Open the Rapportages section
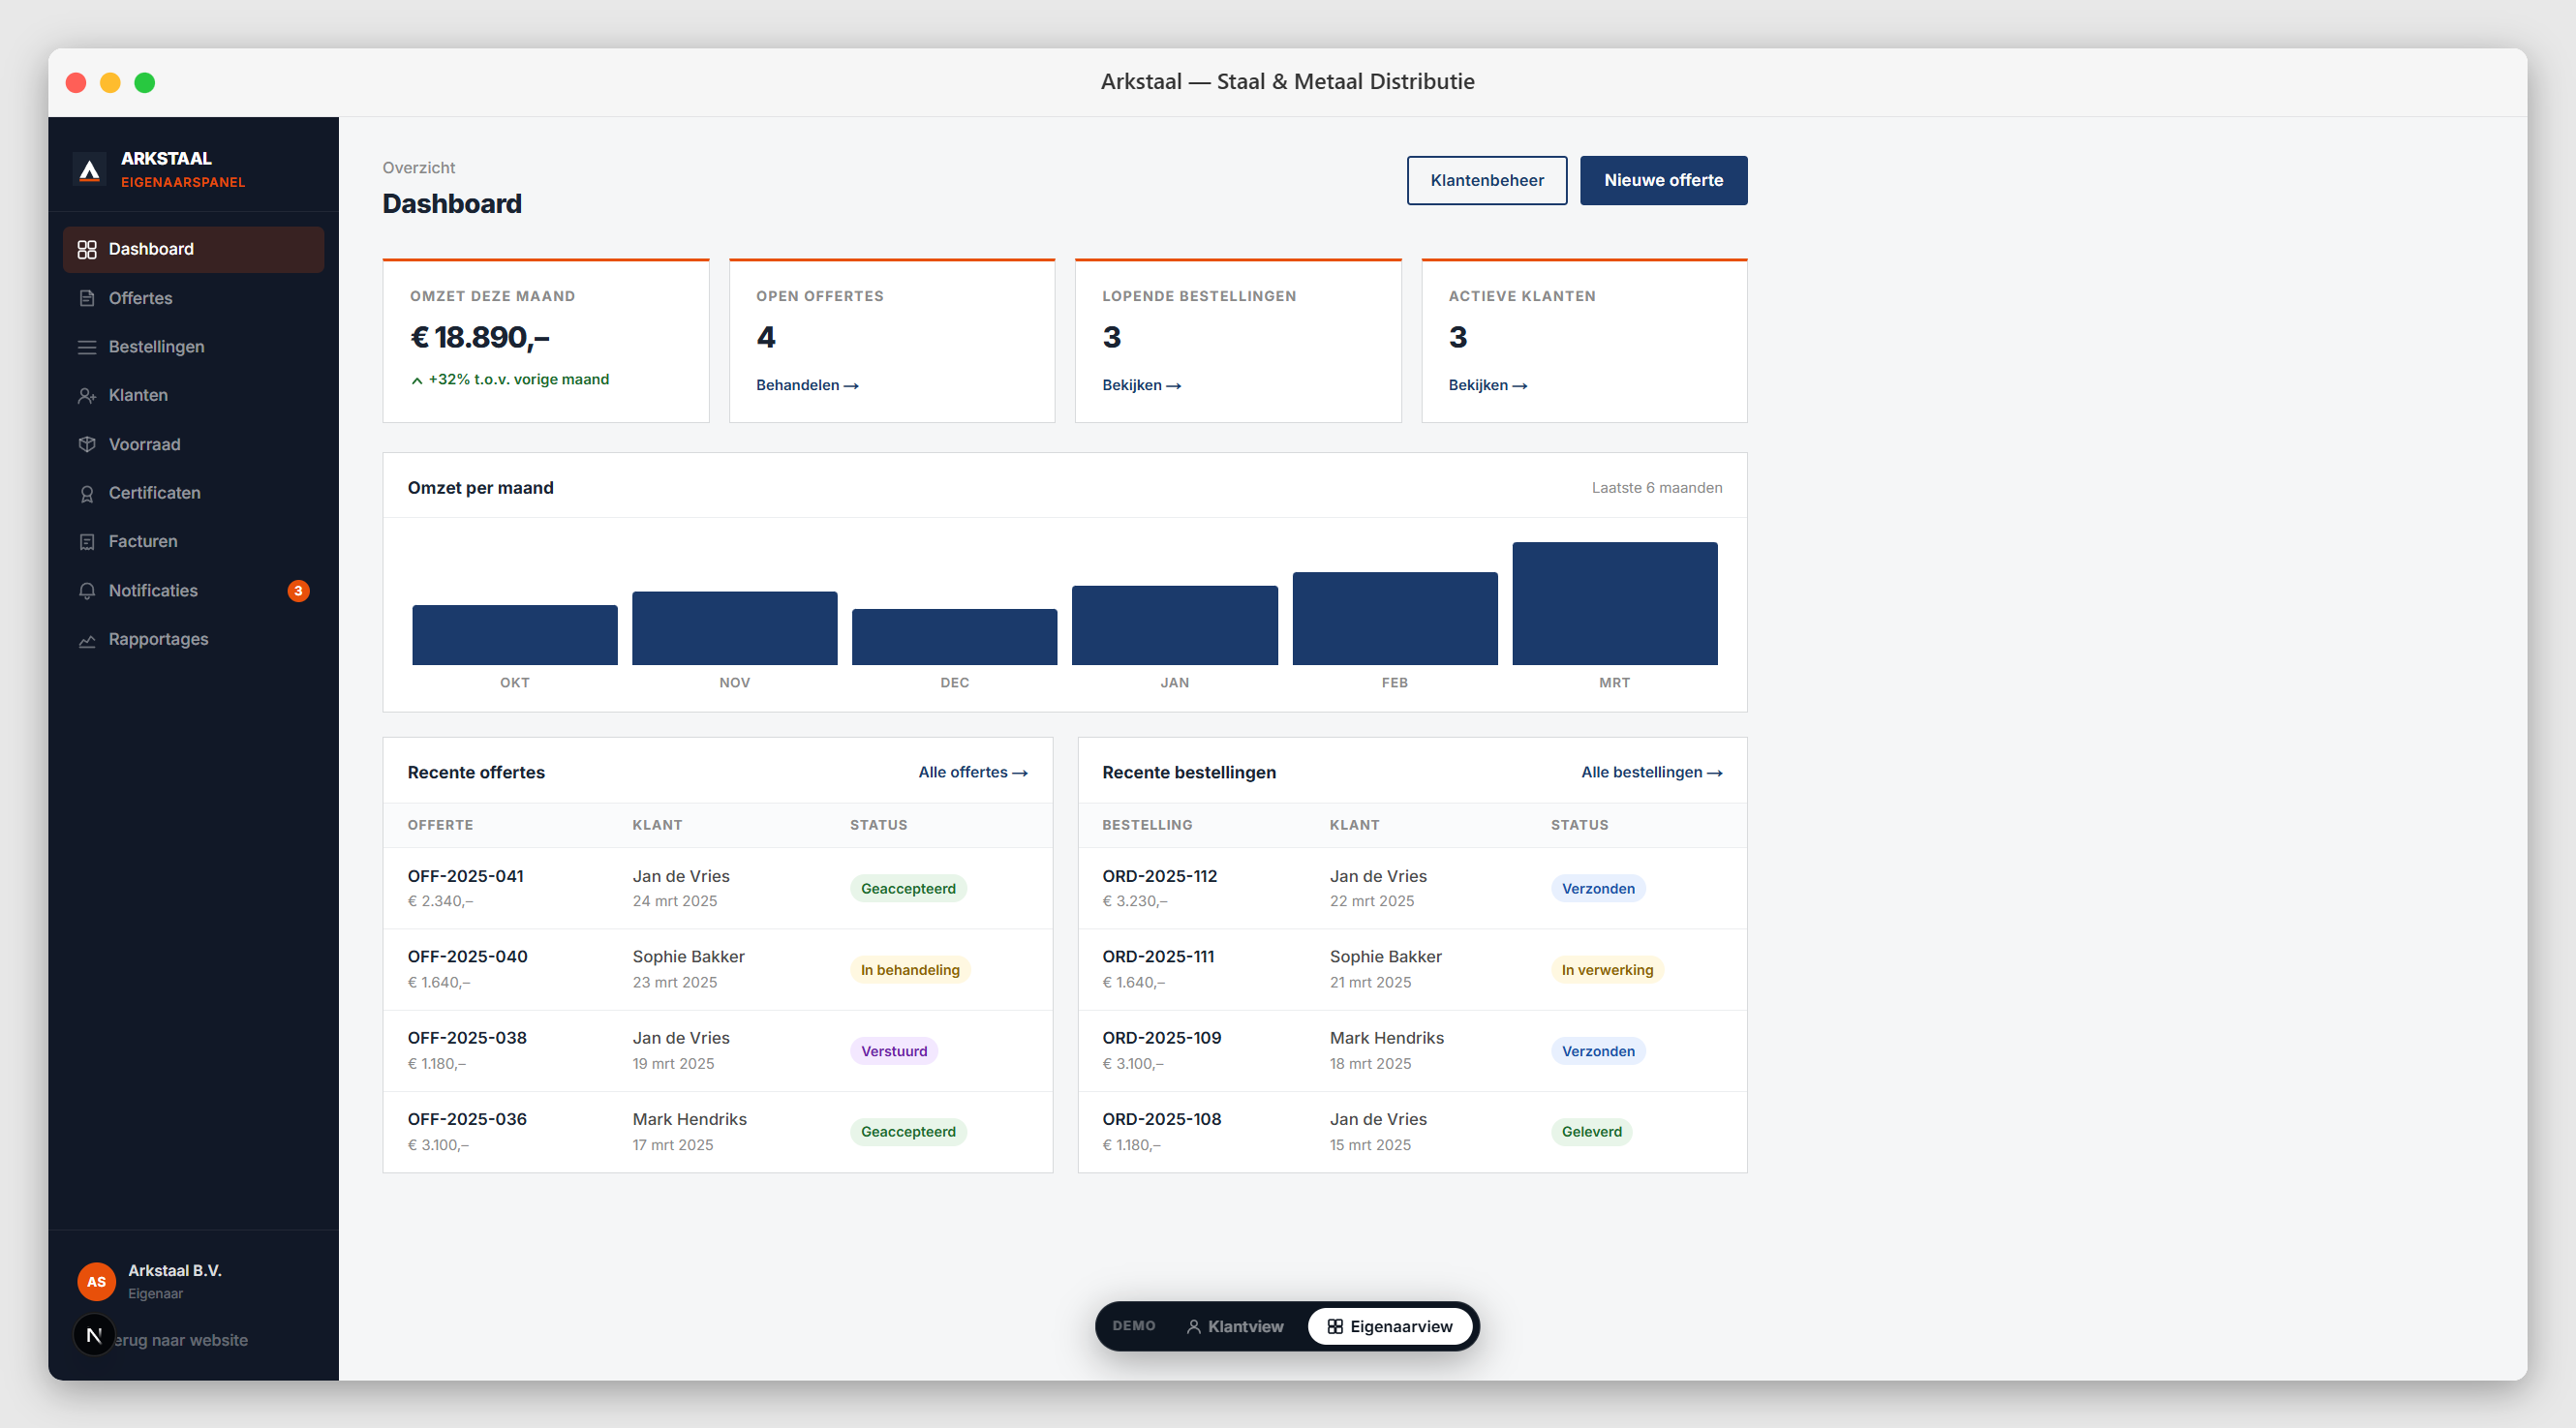The width and height of the screenshot is (2576, 1428). click(158, 639)
